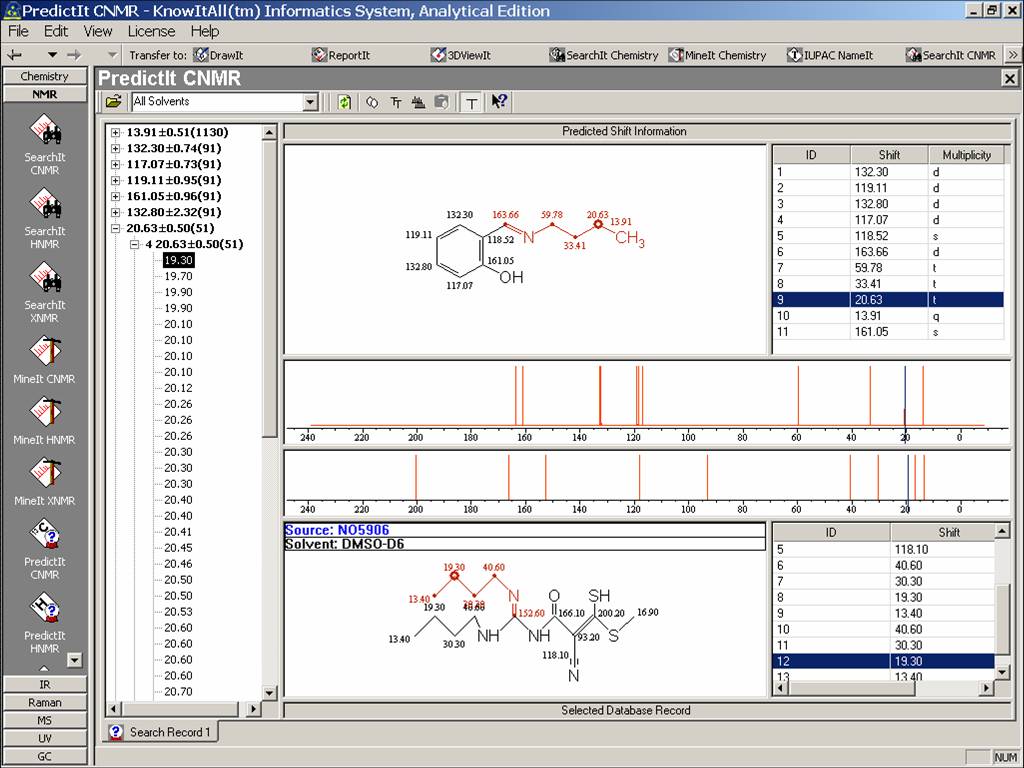This screenshot has width=1024, height=768.
Task: Transfer to SearchIt Chemistry
Action: [x=604, y=56]
